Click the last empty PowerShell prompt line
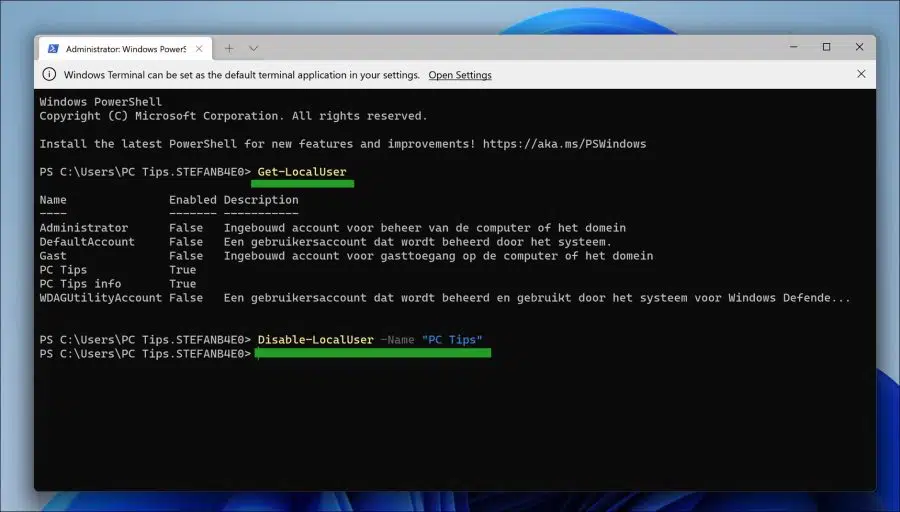Image resolution: width=900 pixels, height=512 pixels. (x=145, y=354)
